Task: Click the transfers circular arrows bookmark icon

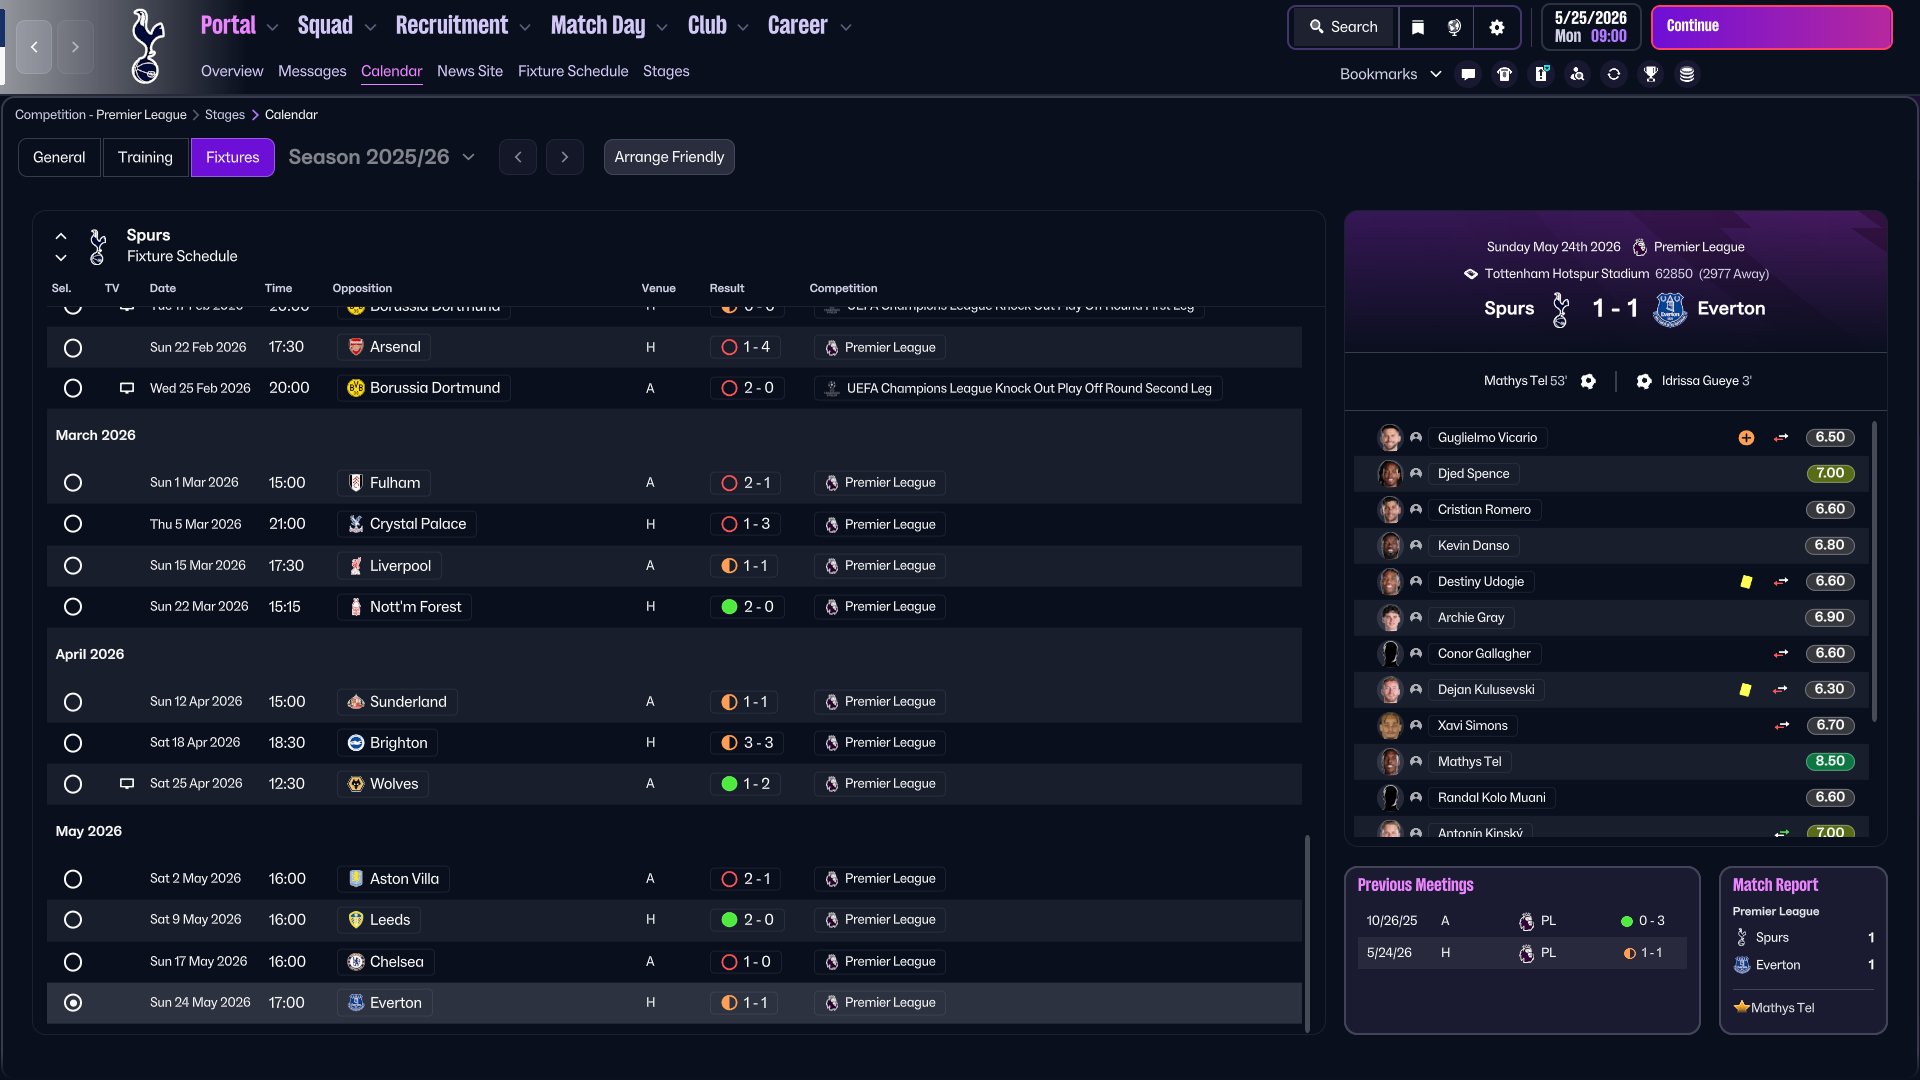Action: (x=1614, y=74)
